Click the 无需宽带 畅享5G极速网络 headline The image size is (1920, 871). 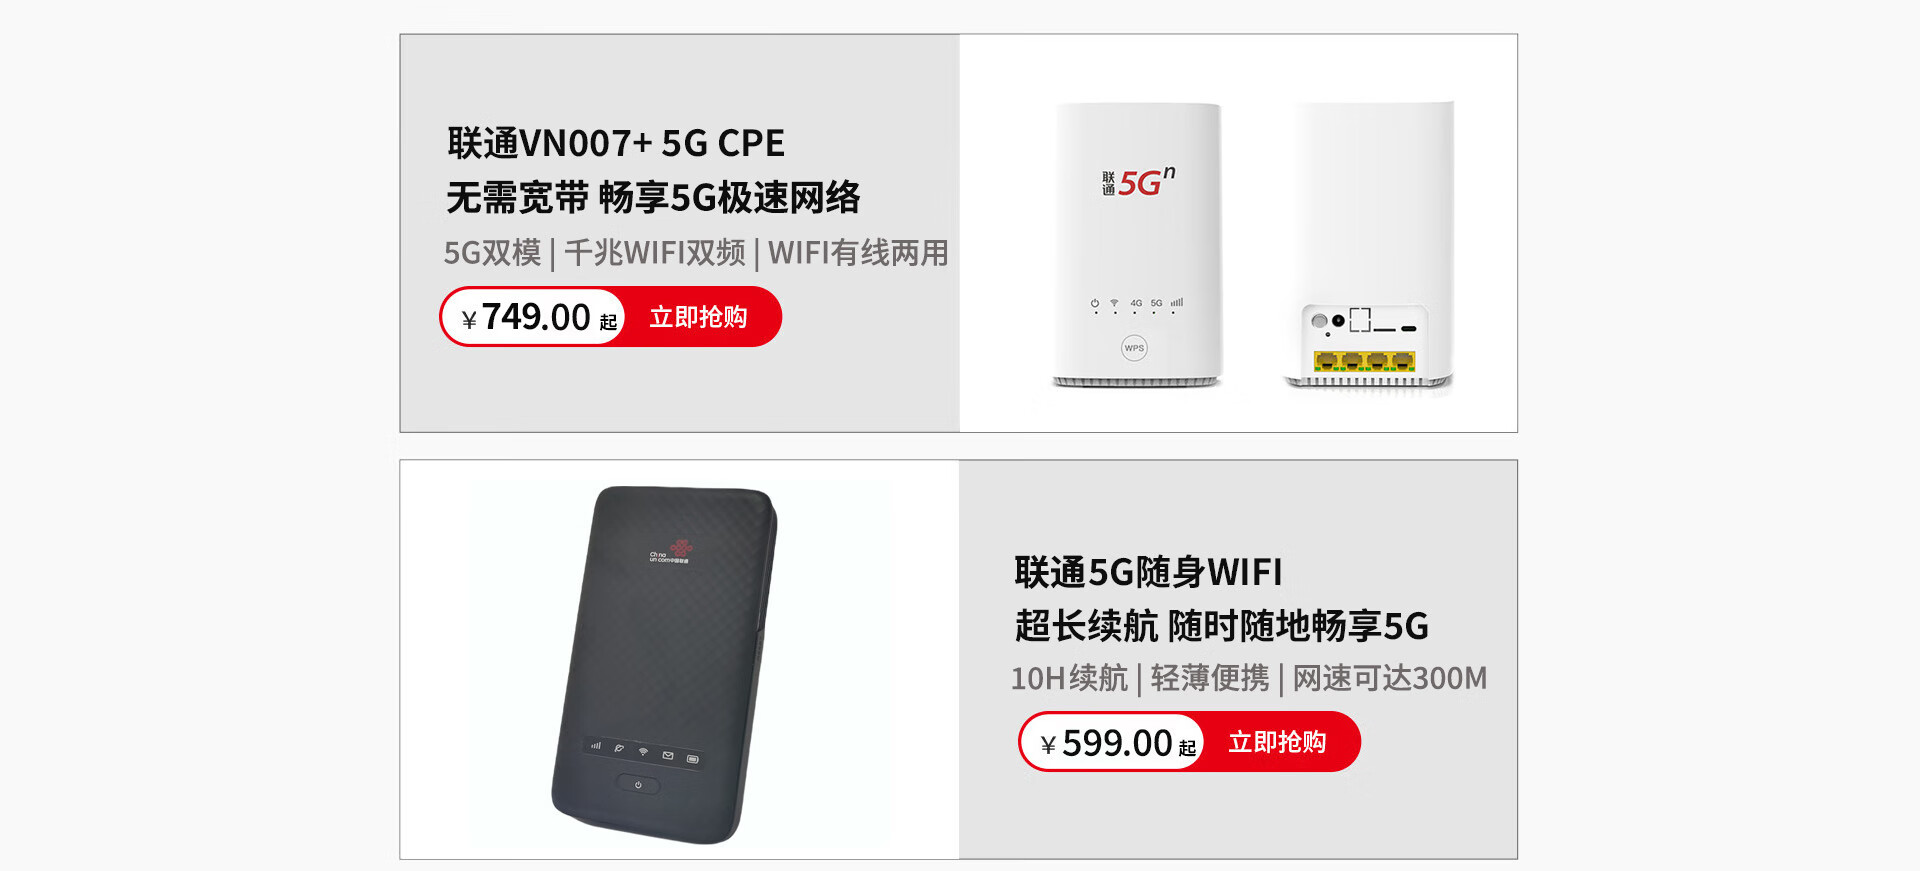tap(653, 197)
